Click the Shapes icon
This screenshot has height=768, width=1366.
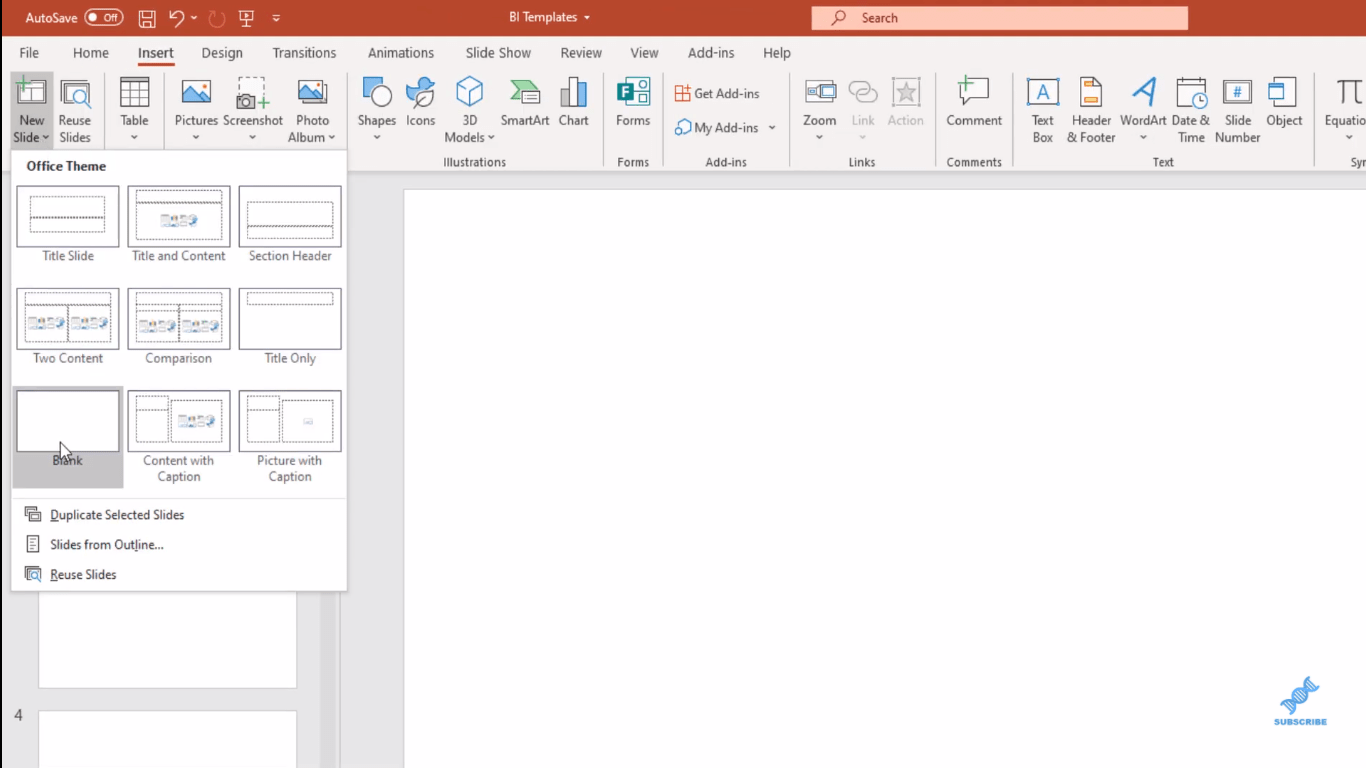point(377,93)
